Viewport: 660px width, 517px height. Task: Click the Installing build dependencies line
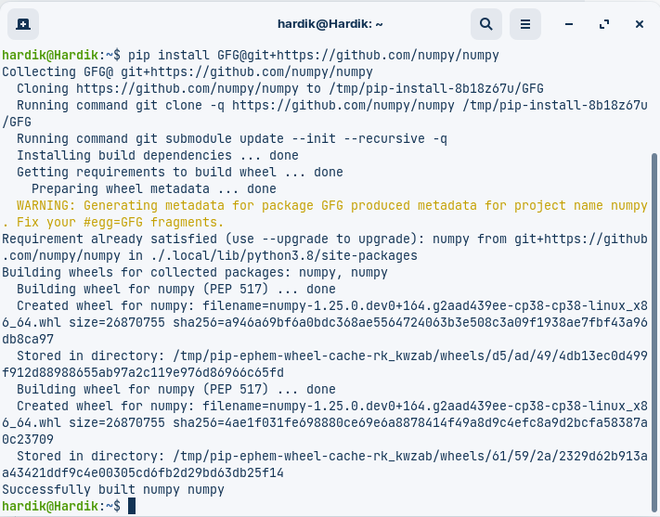(157, 155)
